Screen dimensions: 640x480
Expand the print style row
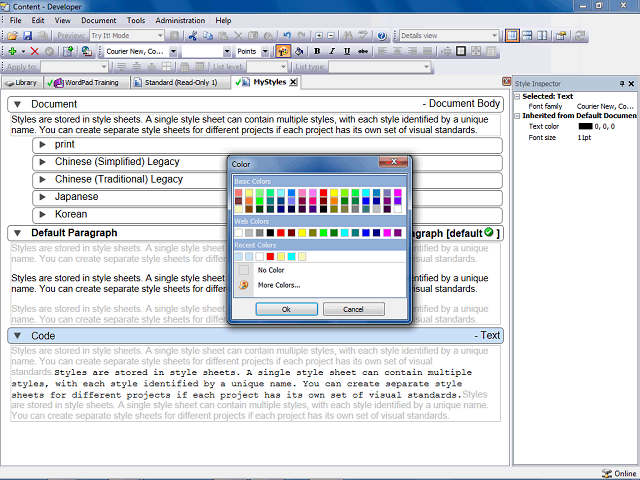click(42, 144)
